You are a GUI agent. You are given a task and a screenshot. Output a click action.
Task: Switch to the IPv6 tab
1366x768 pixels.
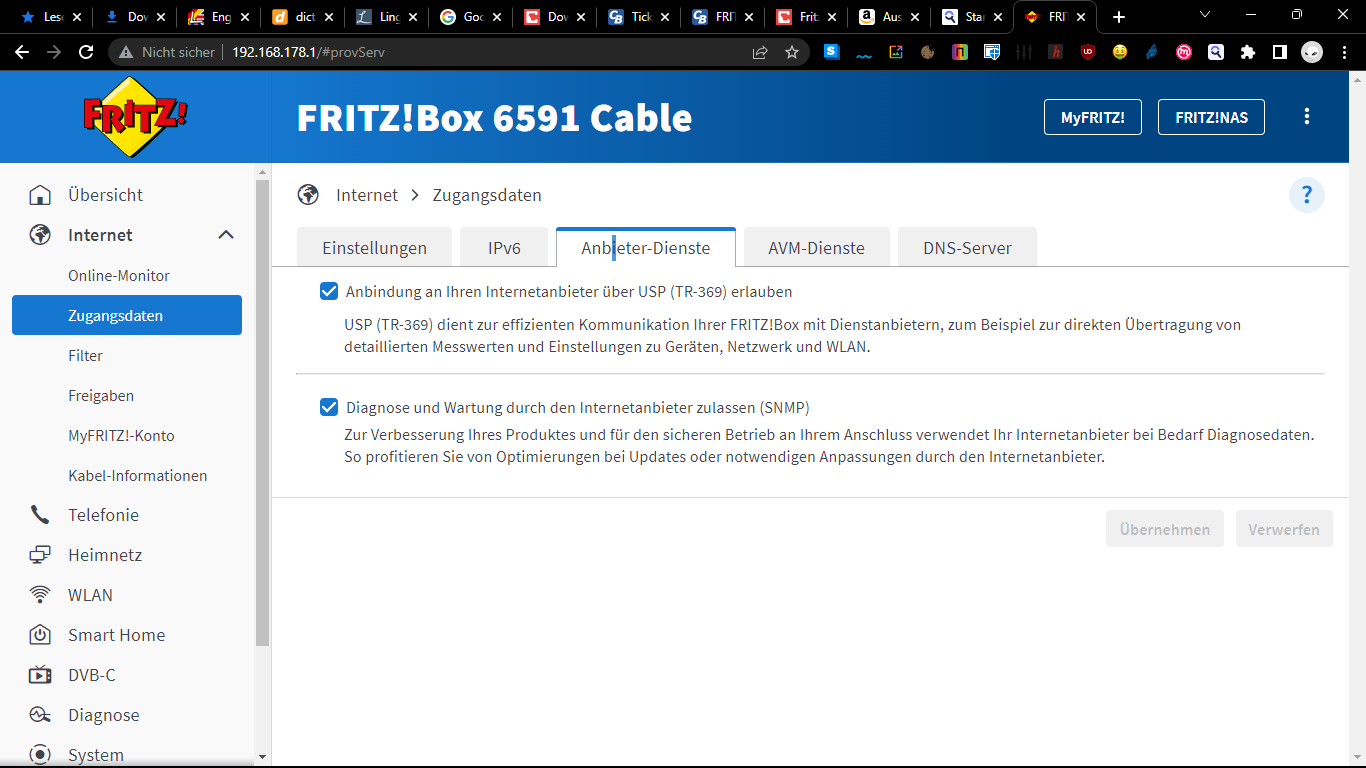pos(504,248)
